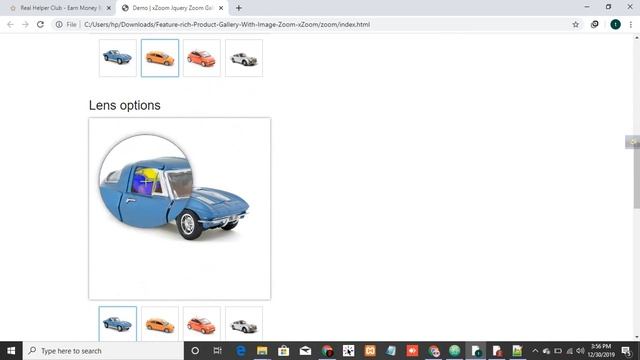This screenshot has width=640, height=360.
Task: Open battery status in system tray
Action: pyautogui.click(x=558, y=351)
